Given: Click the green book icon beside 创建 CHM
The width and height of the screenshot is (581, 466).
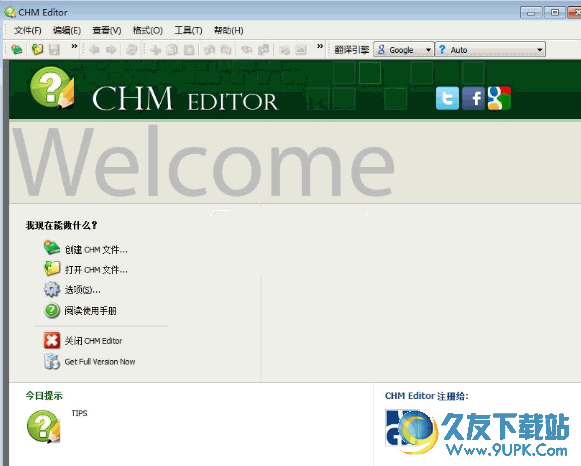Looking at the screenshot, I should pos(52,248).
